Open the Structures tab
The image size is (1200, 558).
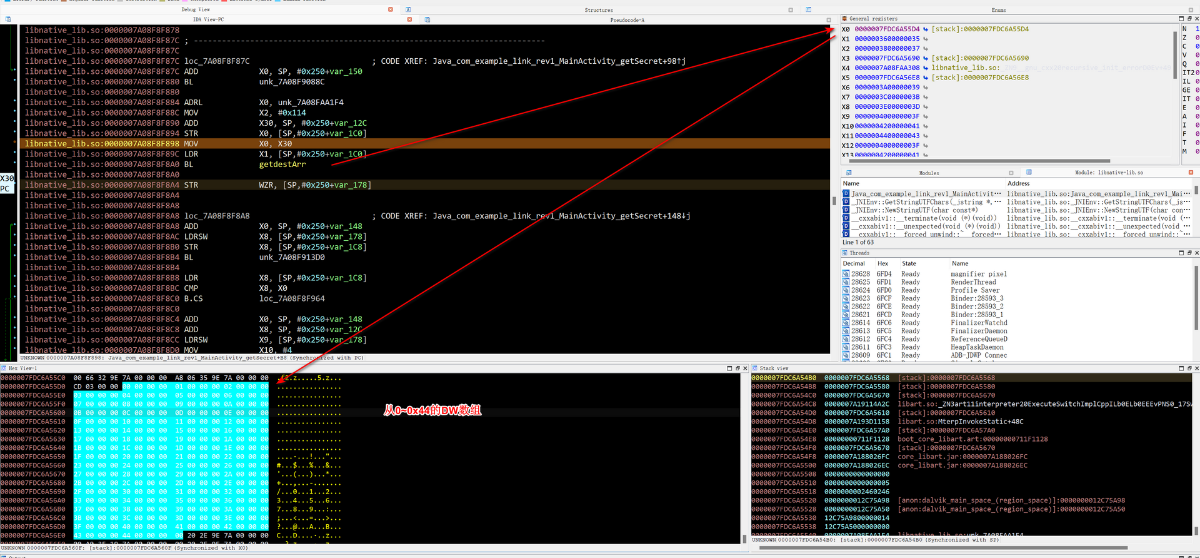tap(599, 9)
